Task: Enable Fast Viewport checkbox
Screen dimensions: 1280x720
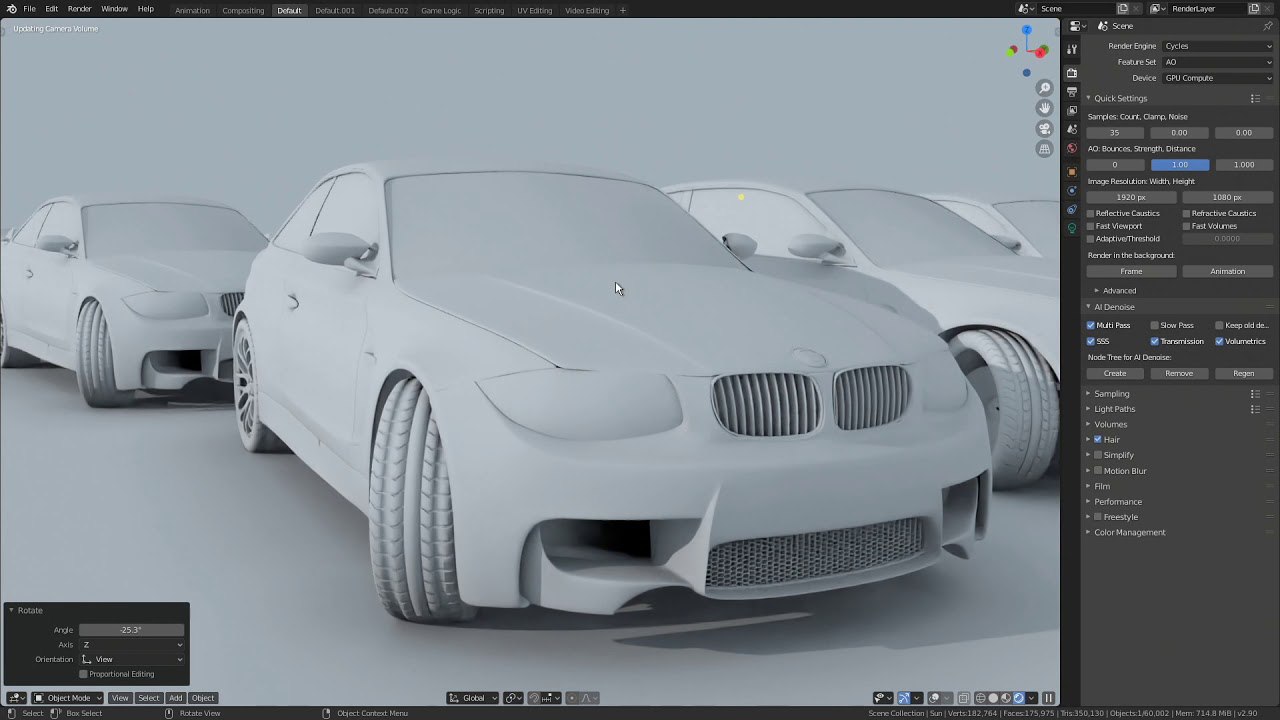Action: (x=1091, y=226)
